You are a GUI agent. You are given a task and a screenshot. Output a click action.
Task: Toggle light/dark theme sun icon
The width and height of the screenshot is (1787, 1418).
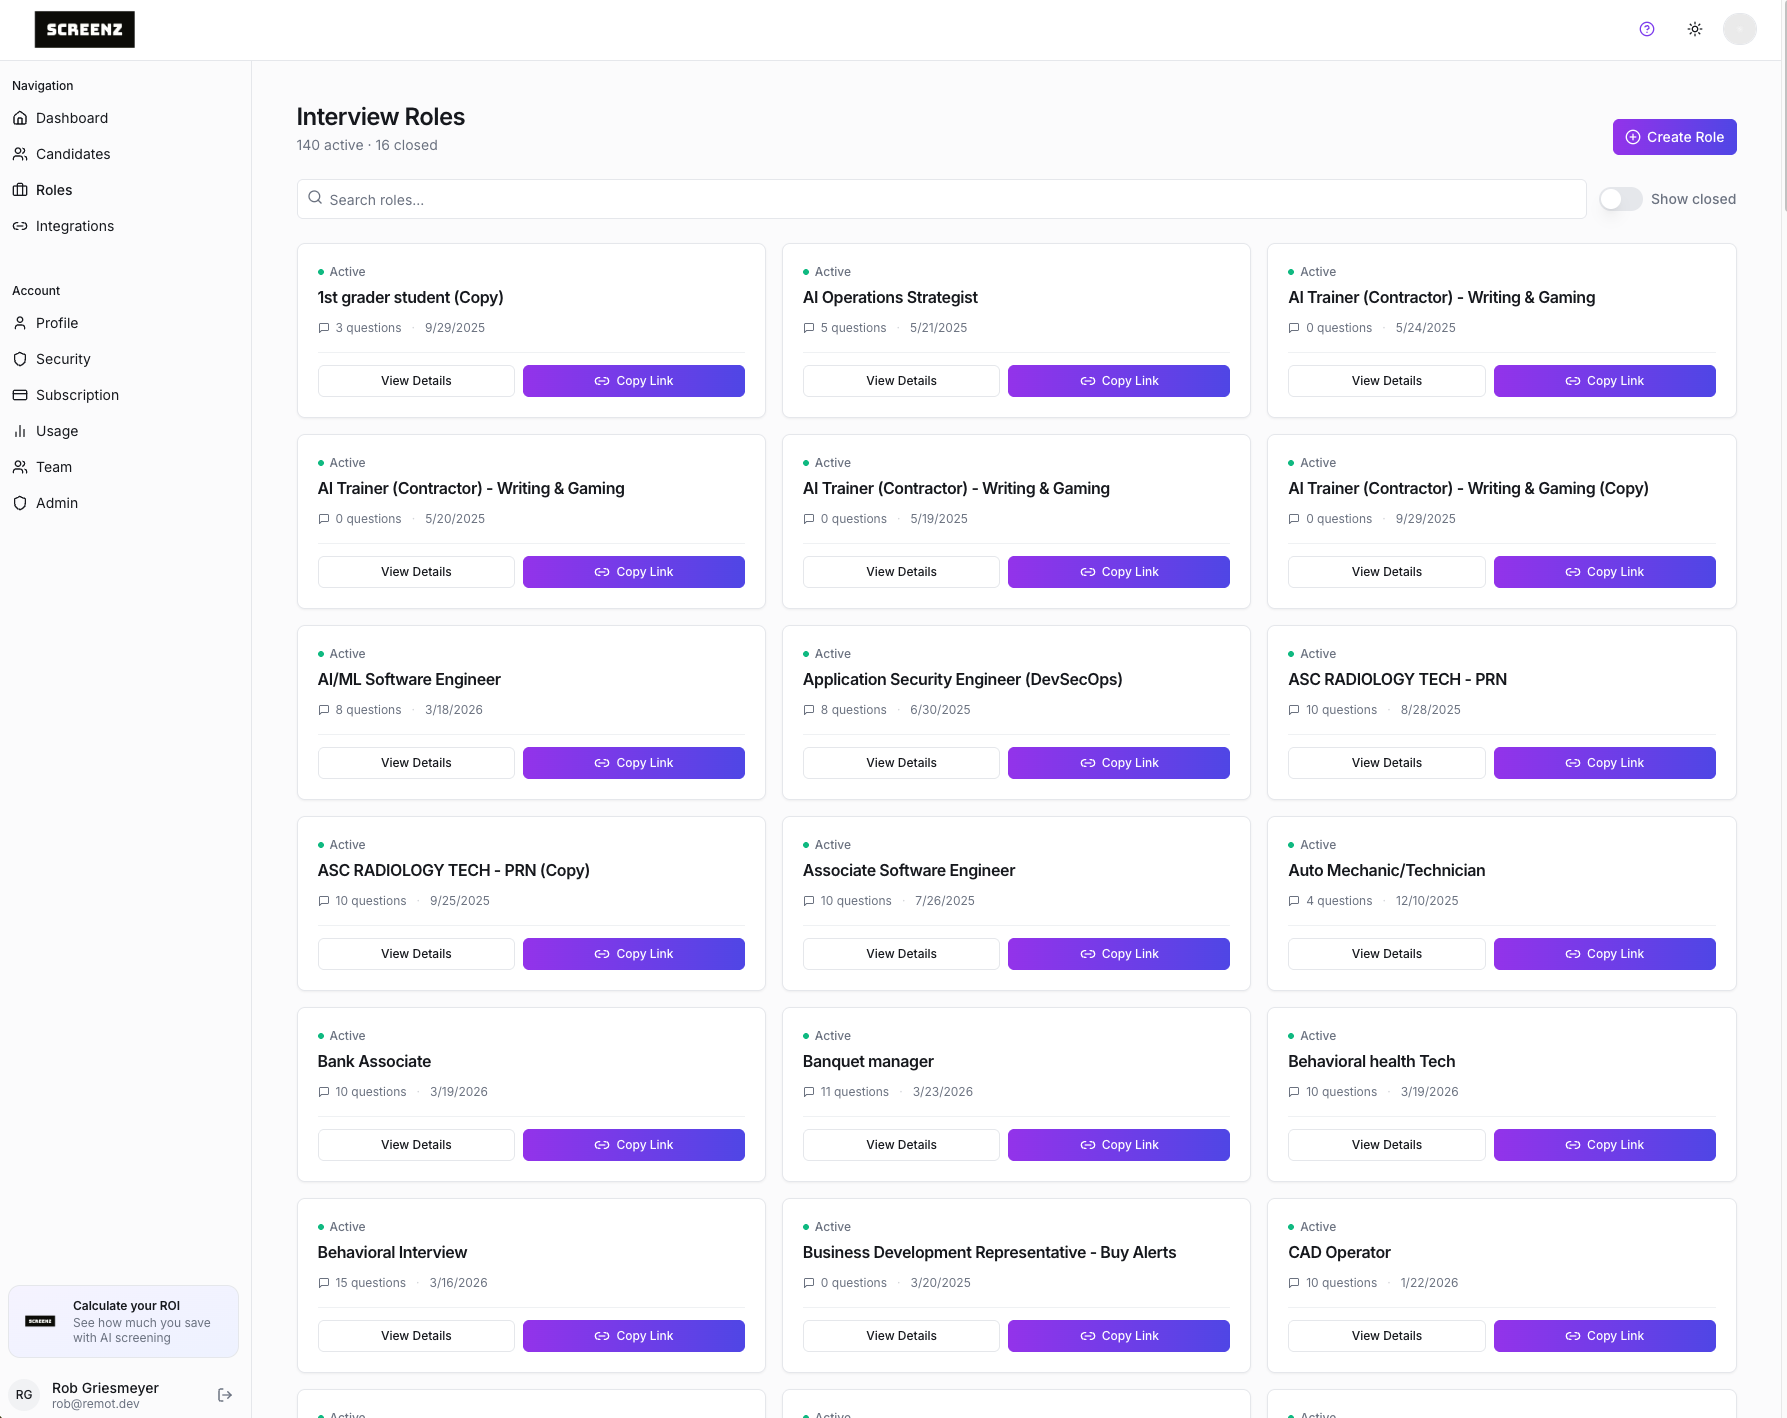click(x=1695, y=29)
